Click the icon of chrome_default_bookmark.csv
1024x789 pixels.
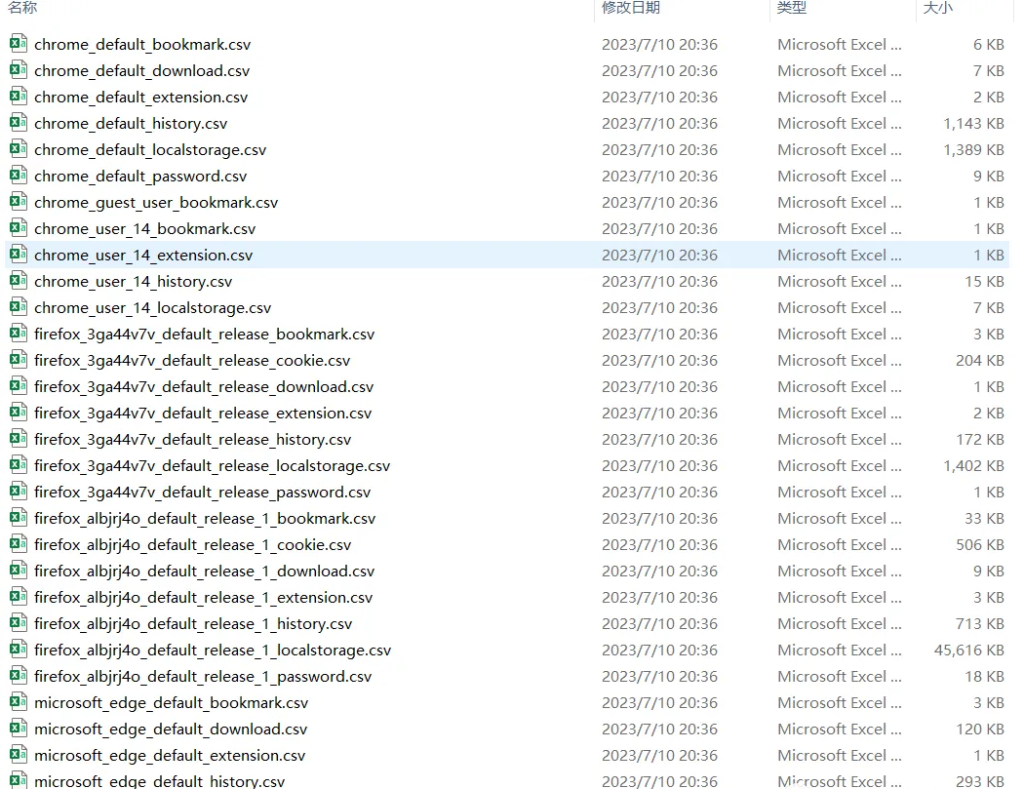click(18, 44)
